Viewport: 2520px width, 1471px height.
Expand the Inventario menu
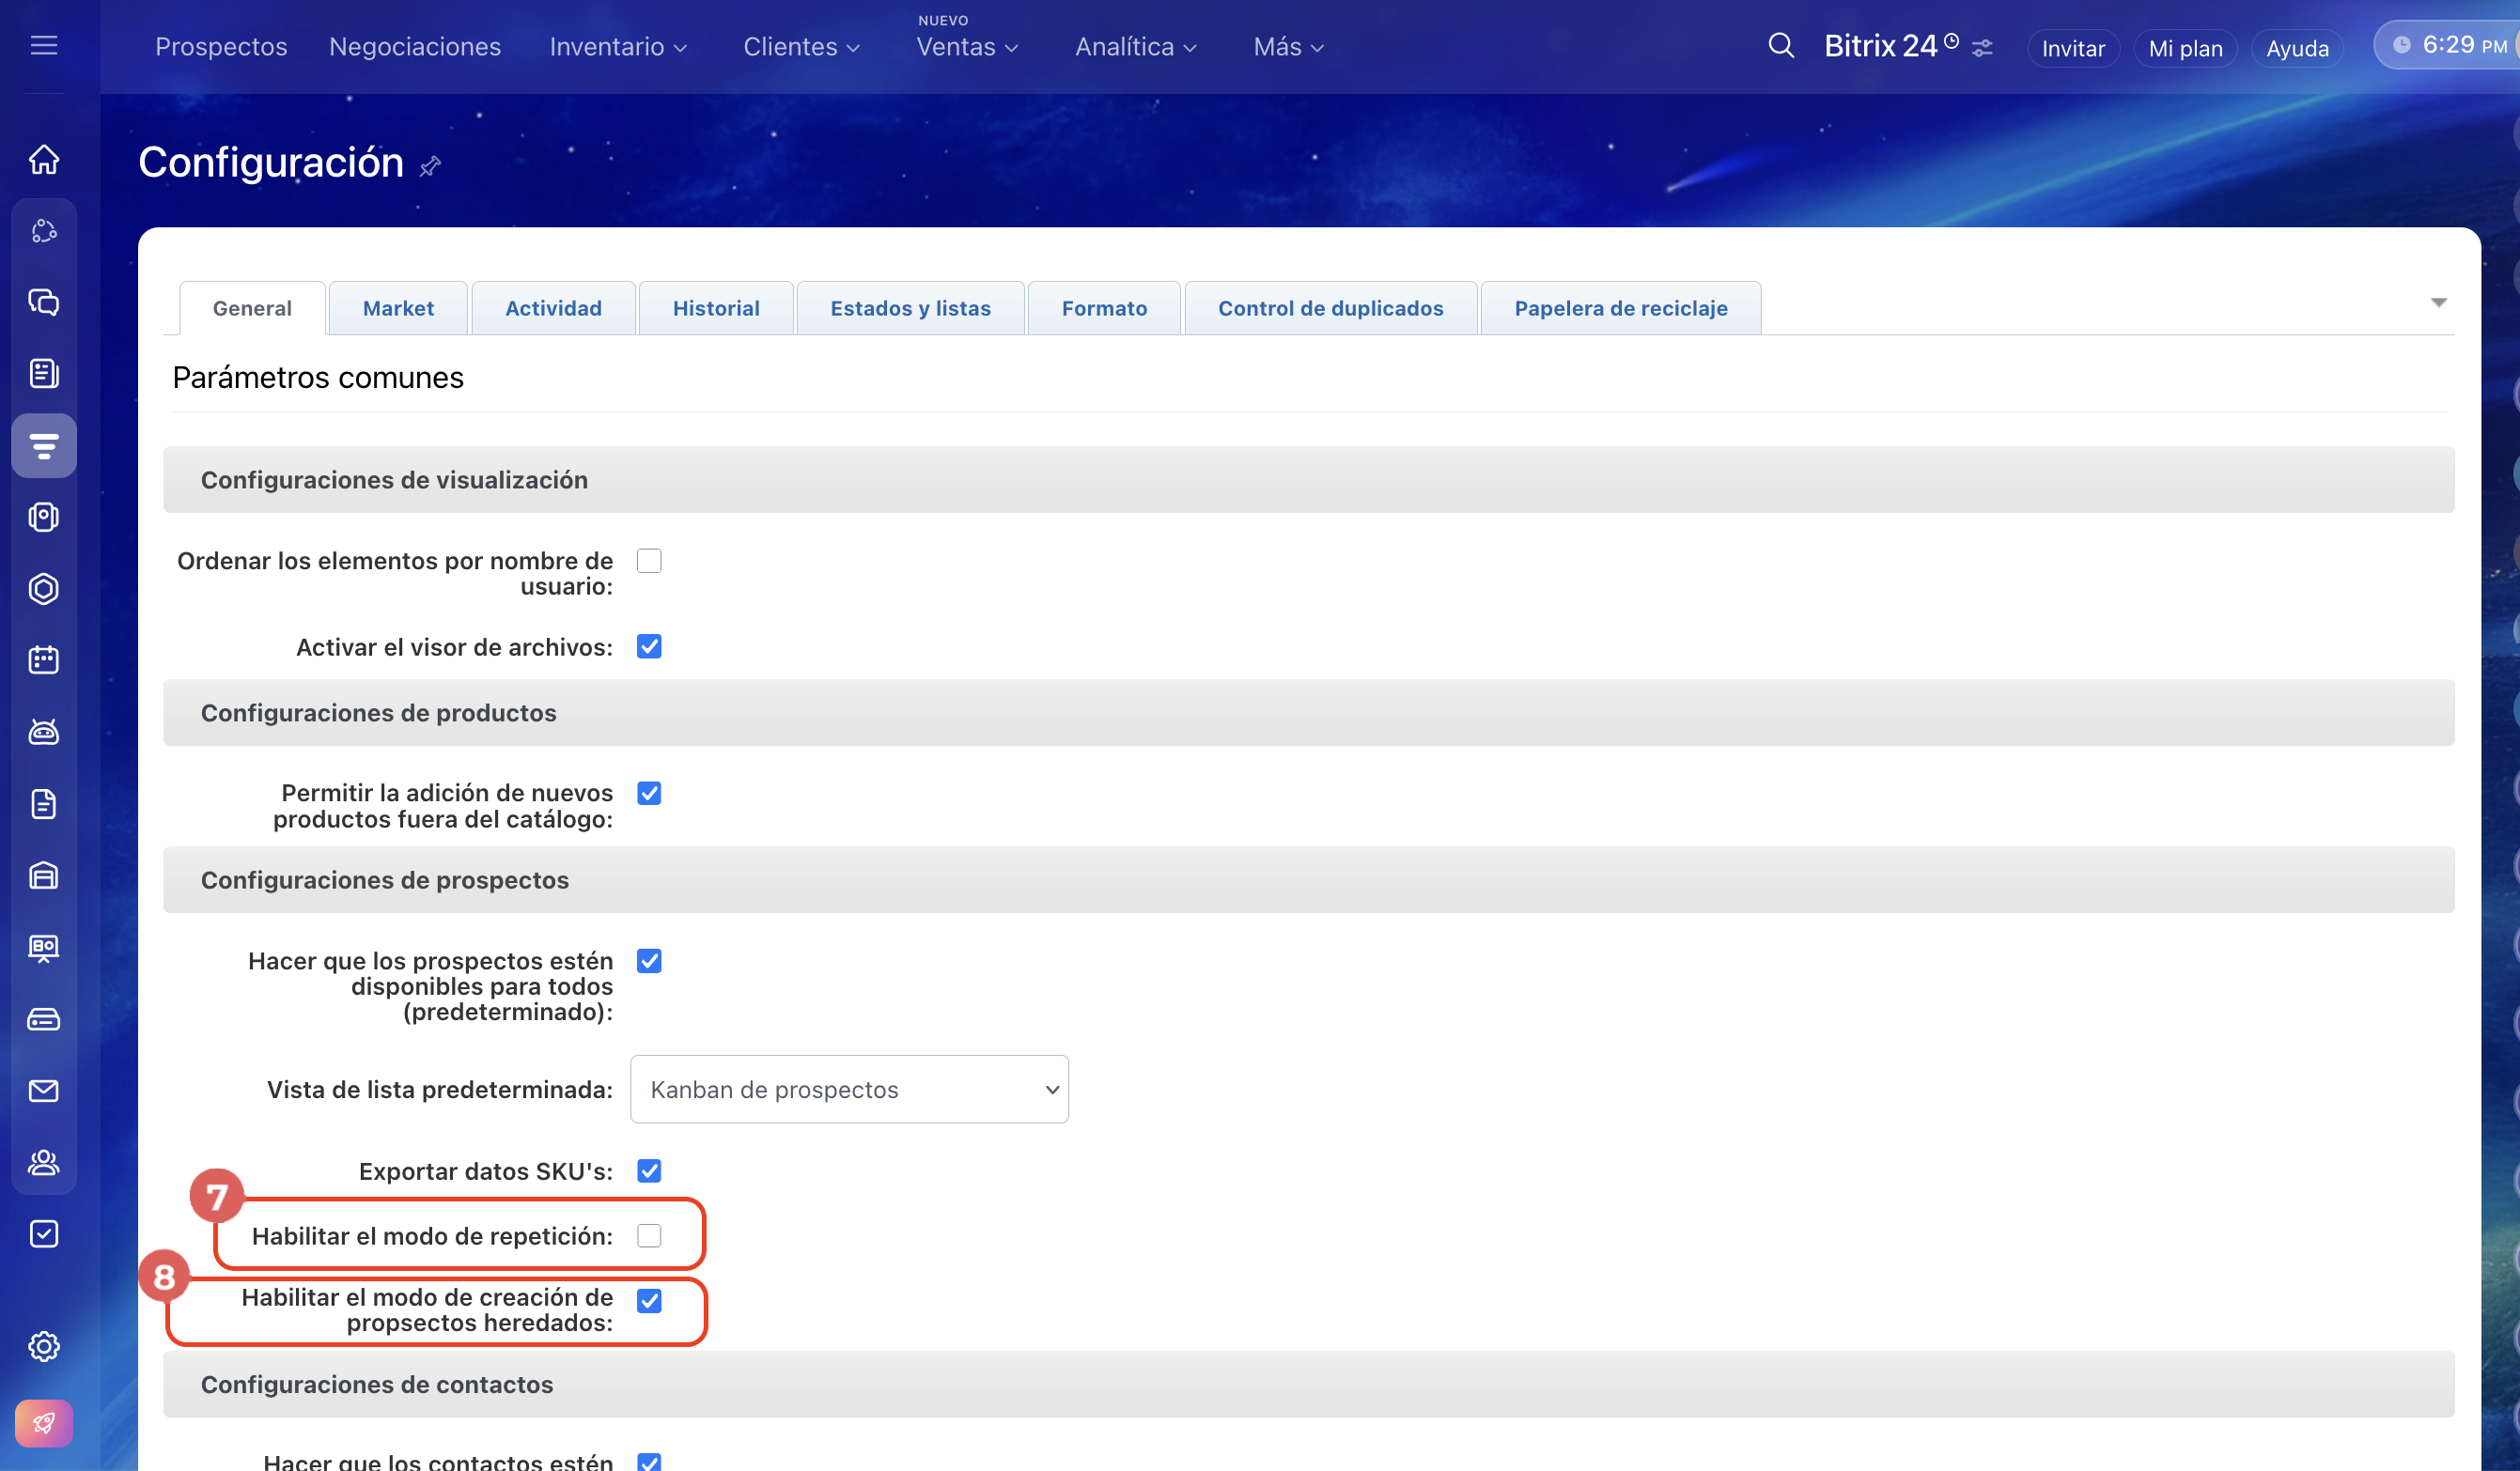click(618, 47)
